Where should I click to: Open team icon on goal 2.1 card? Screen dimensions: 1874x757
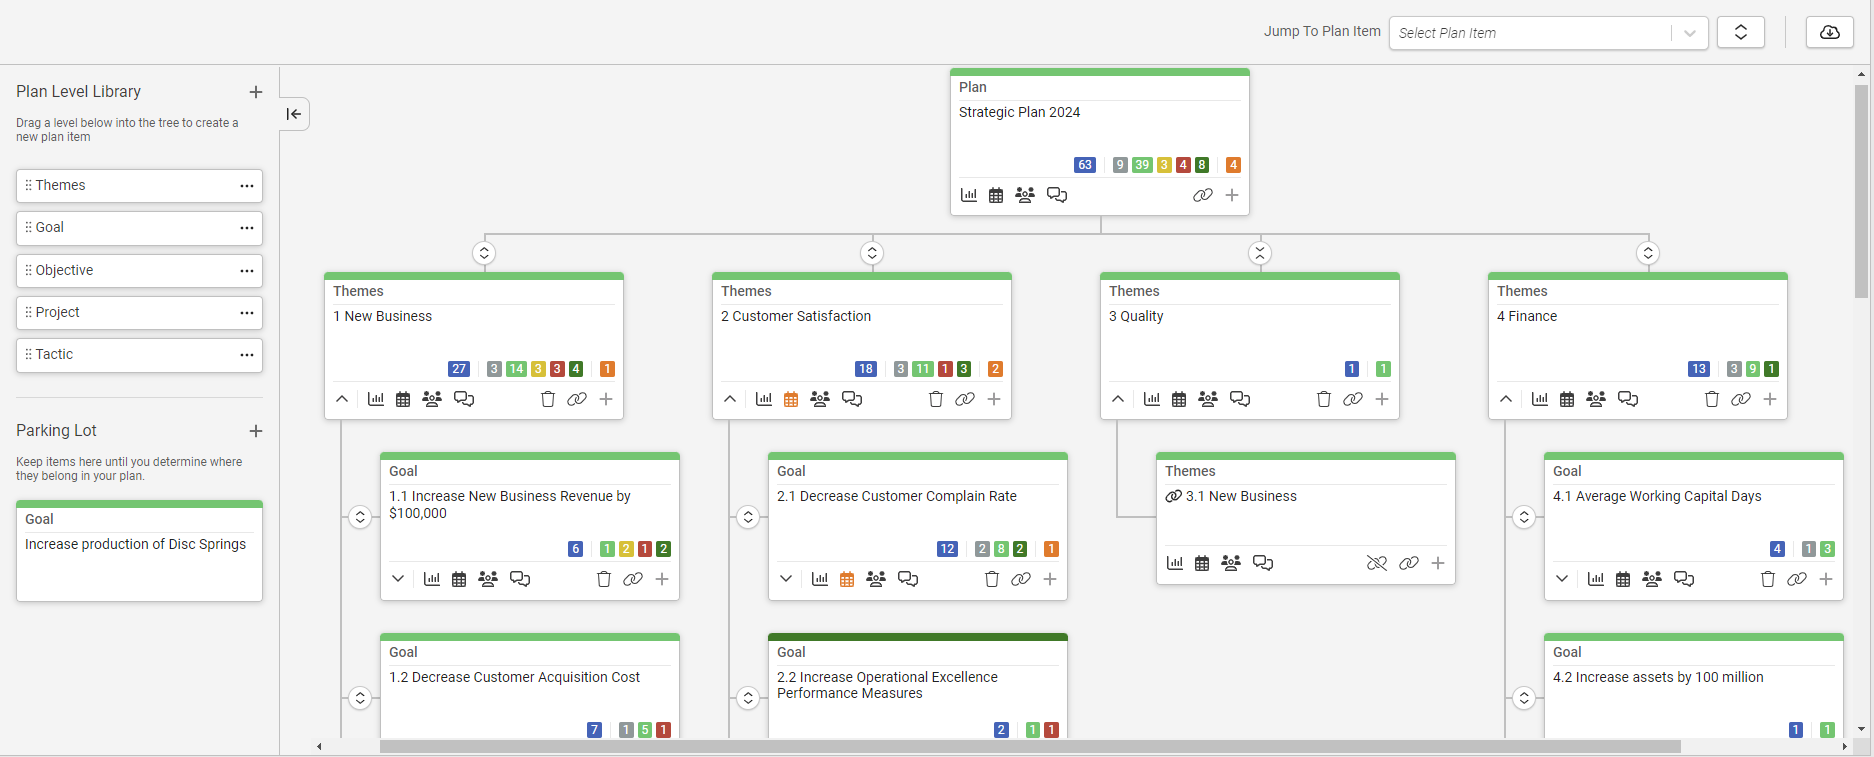click(876, 579)
